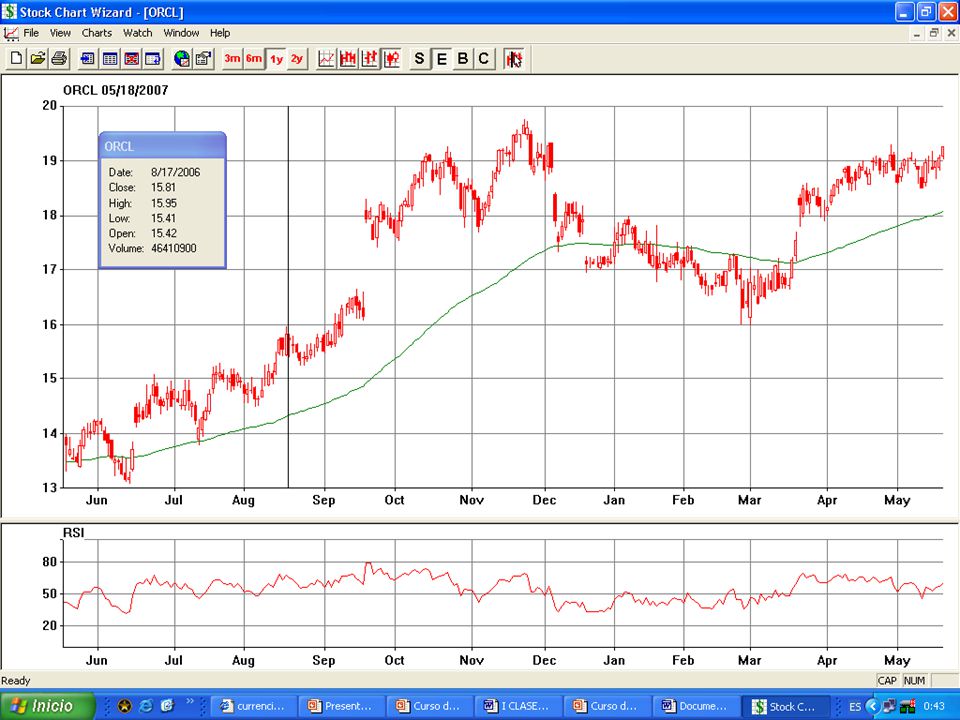Toggle the C indicator button

tap(484, 59)
